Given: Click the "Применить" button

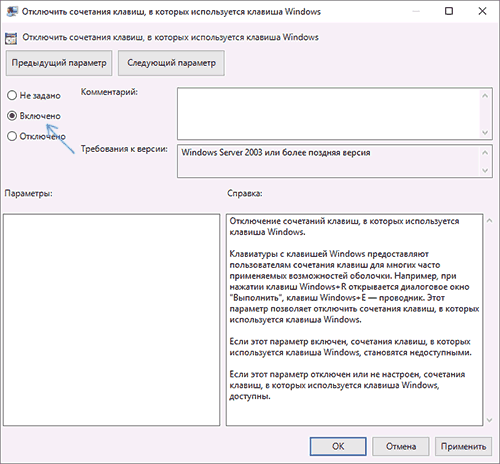Looking at the screenshot, I should [463, 446].
